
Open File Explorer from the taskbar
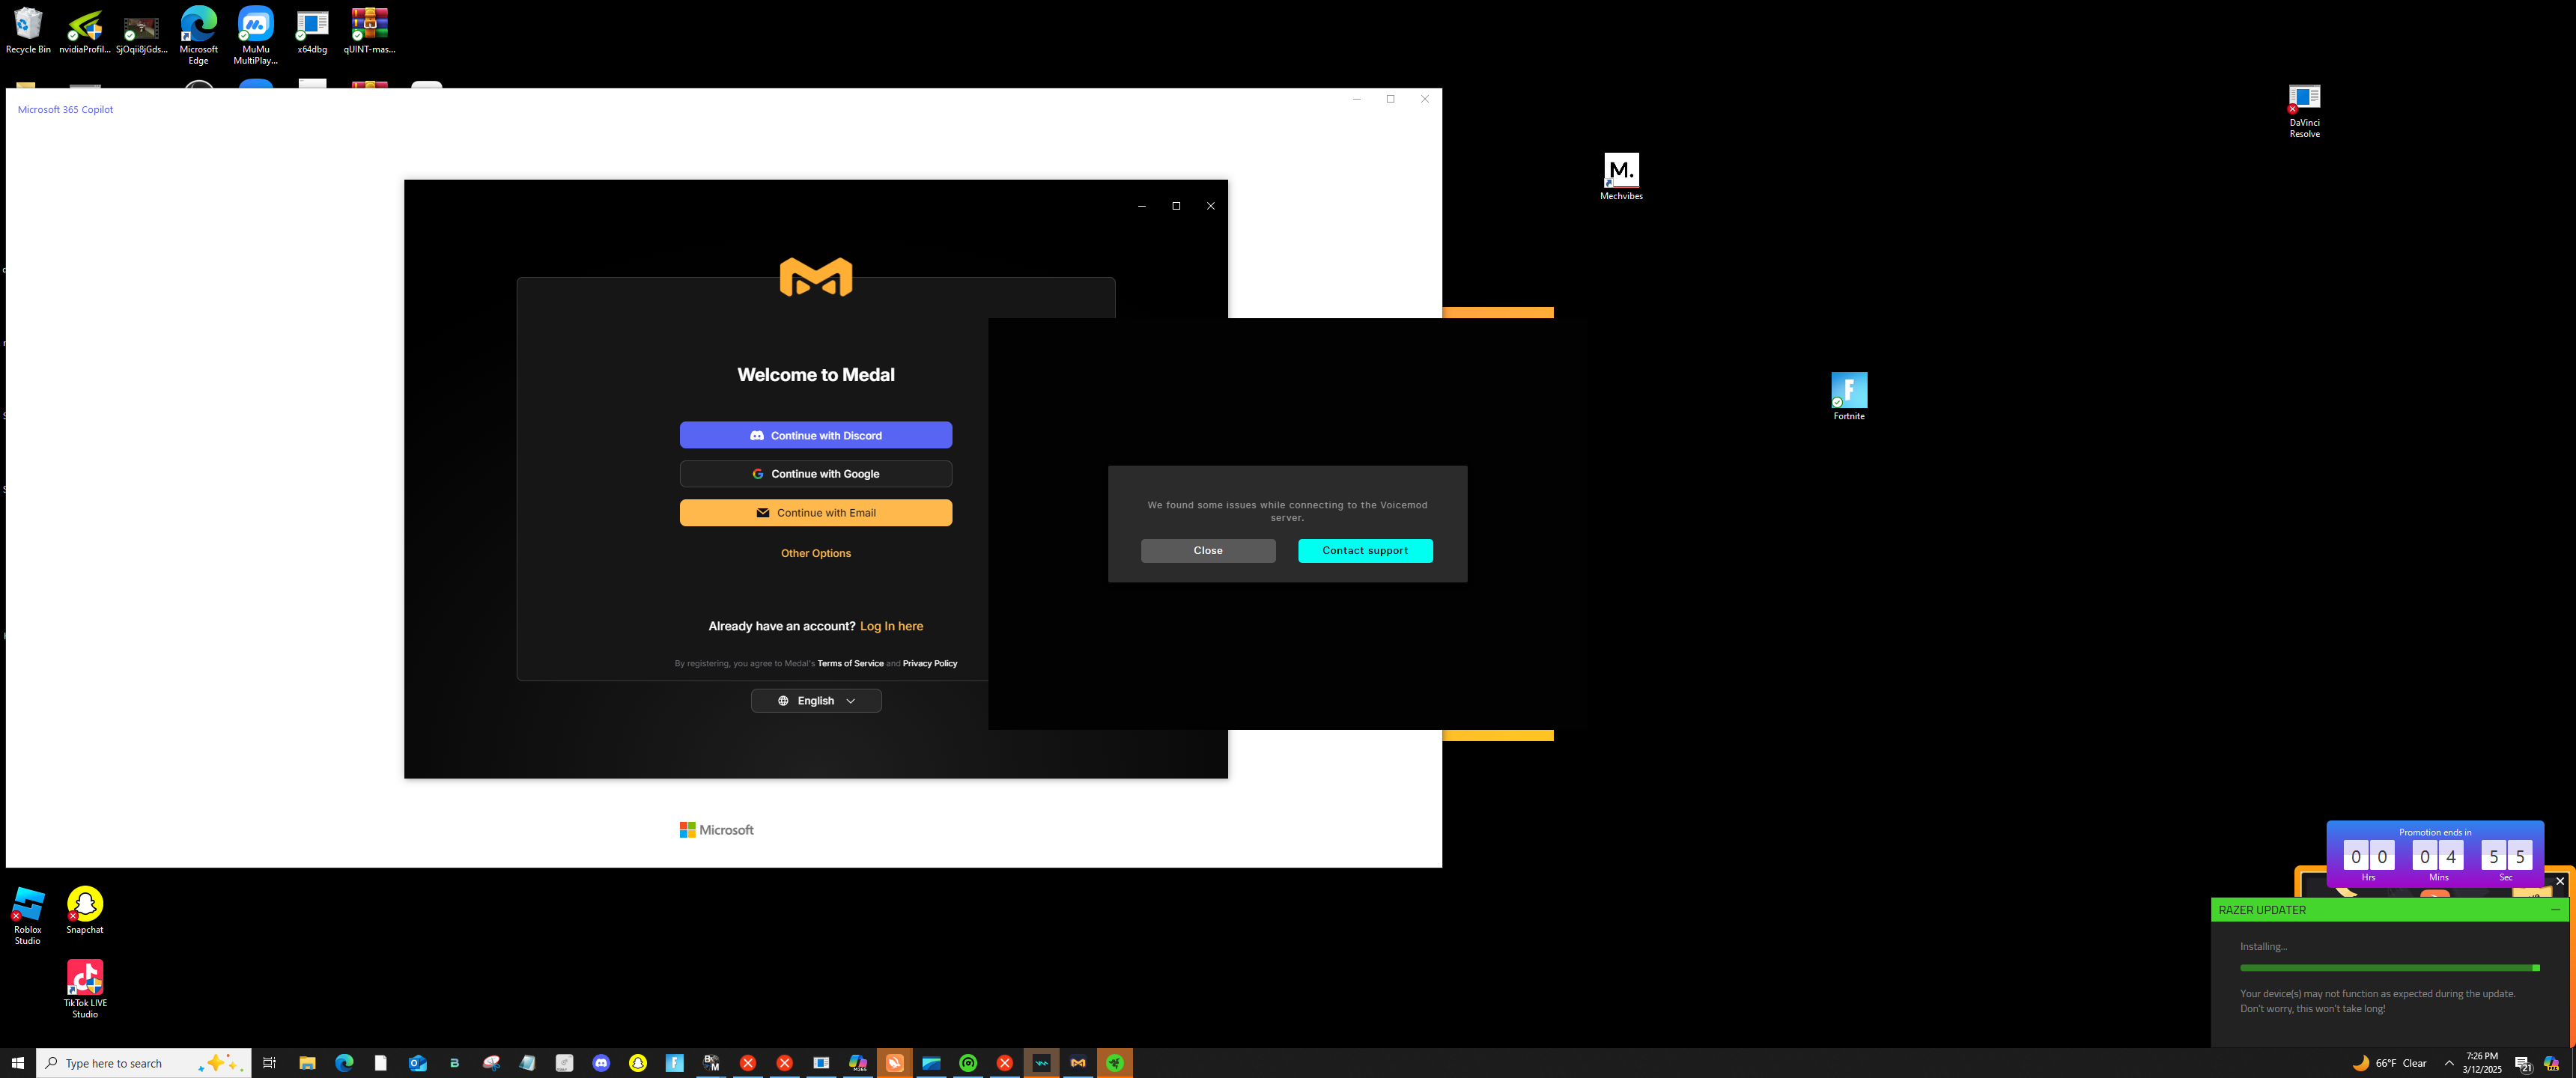point(307,1063)
